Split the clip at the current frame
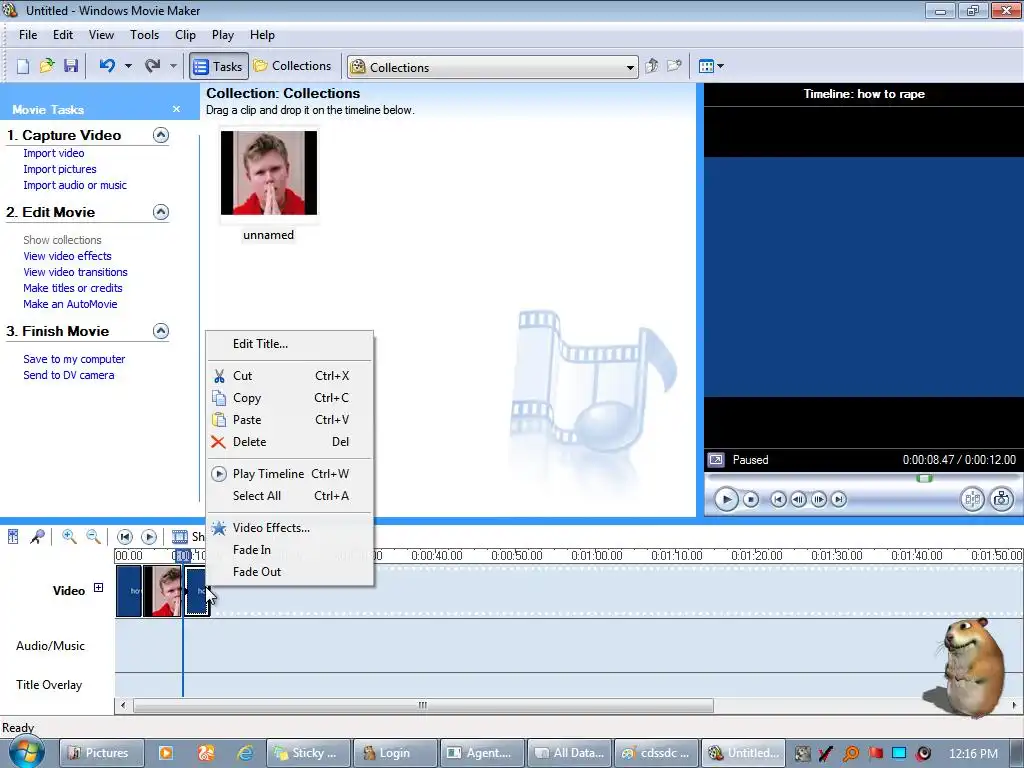 click(x=972, y=500)
